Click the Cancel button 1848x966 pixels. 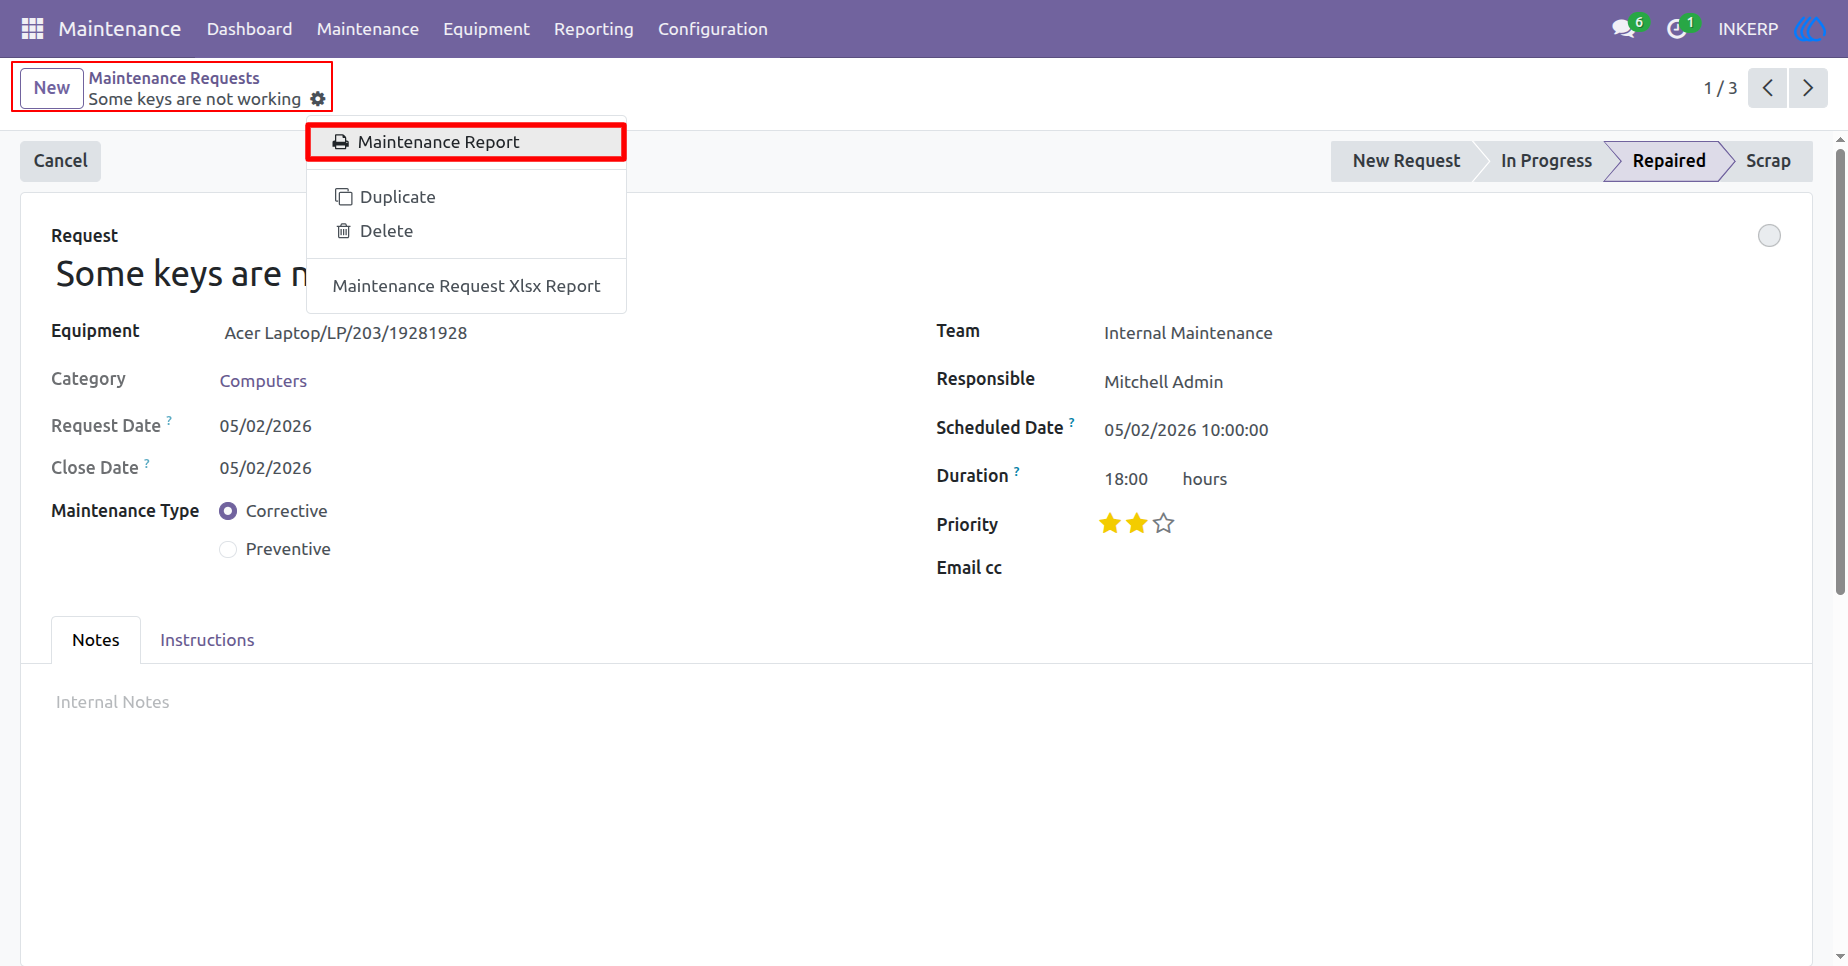(x=61, y=161)
